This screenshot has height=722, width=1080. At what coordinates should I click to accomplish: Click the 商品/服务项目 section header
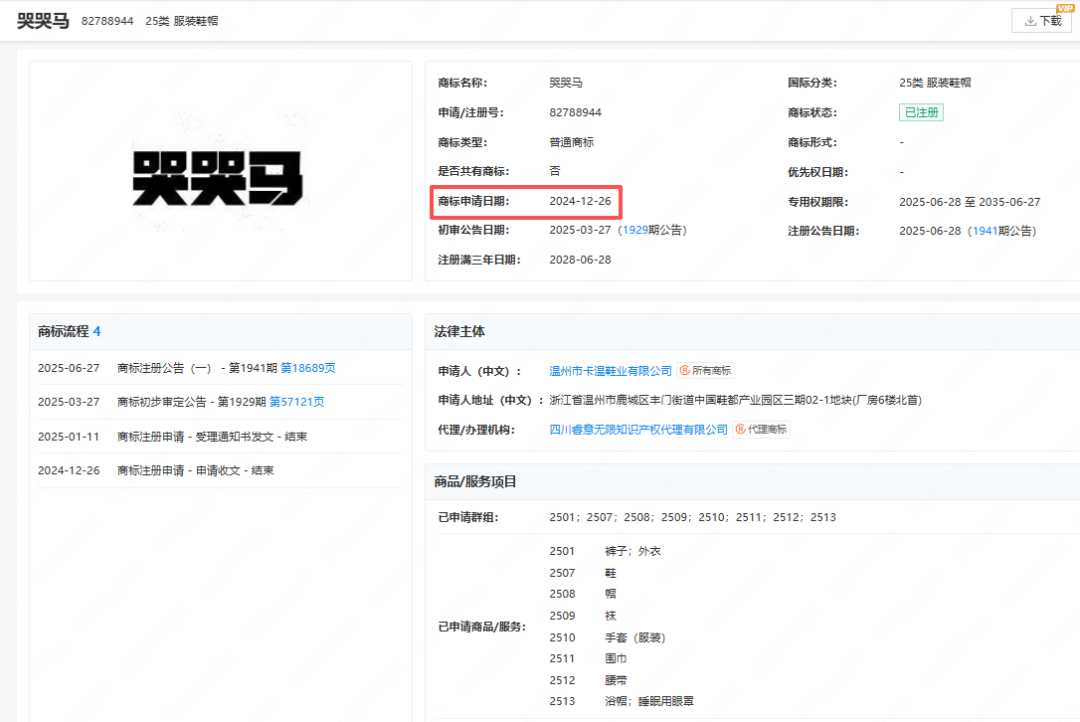click(x=475, y=482)
